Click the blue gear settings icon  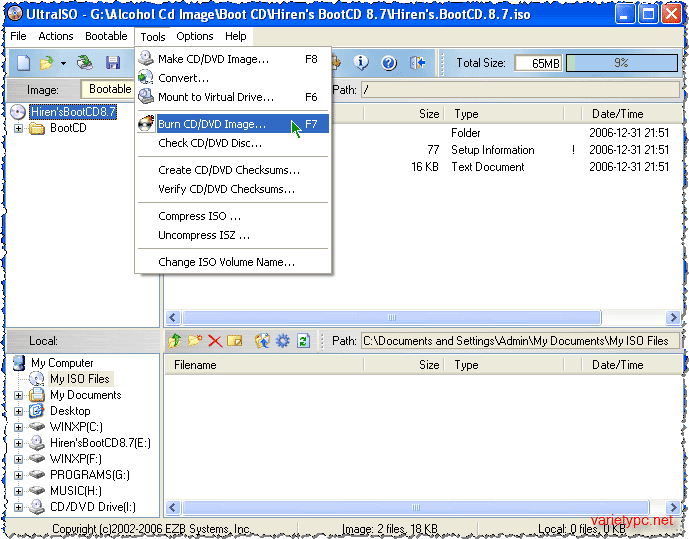click(283, 340)
